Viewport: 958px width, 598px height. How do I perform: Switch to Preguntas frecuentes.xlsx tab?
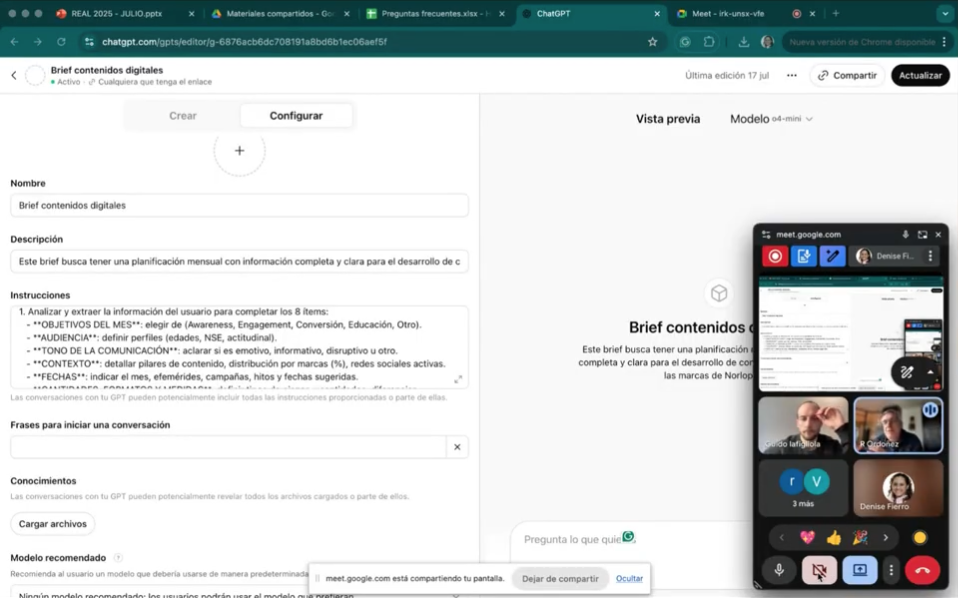point(437,13)
